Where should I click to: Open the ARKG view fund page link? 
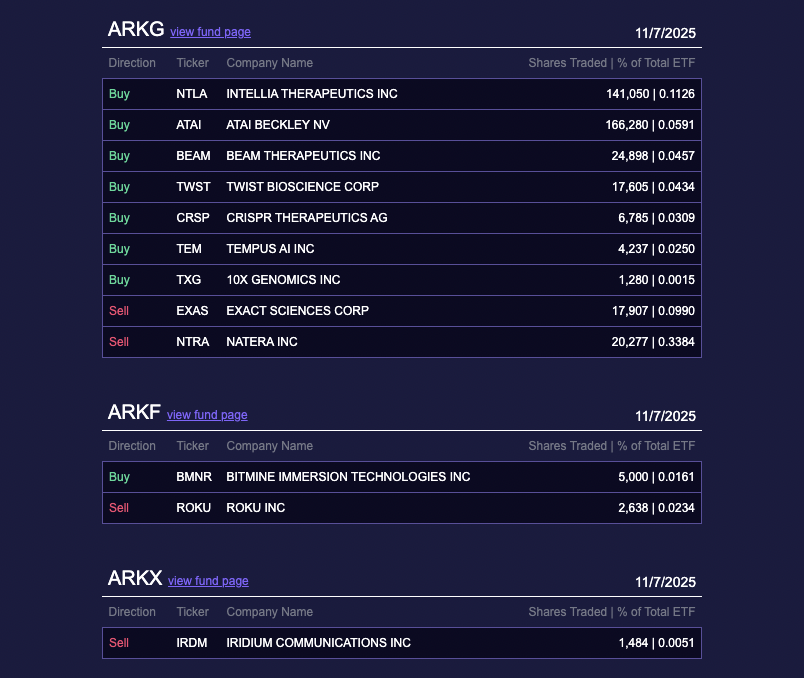(210, 32)
